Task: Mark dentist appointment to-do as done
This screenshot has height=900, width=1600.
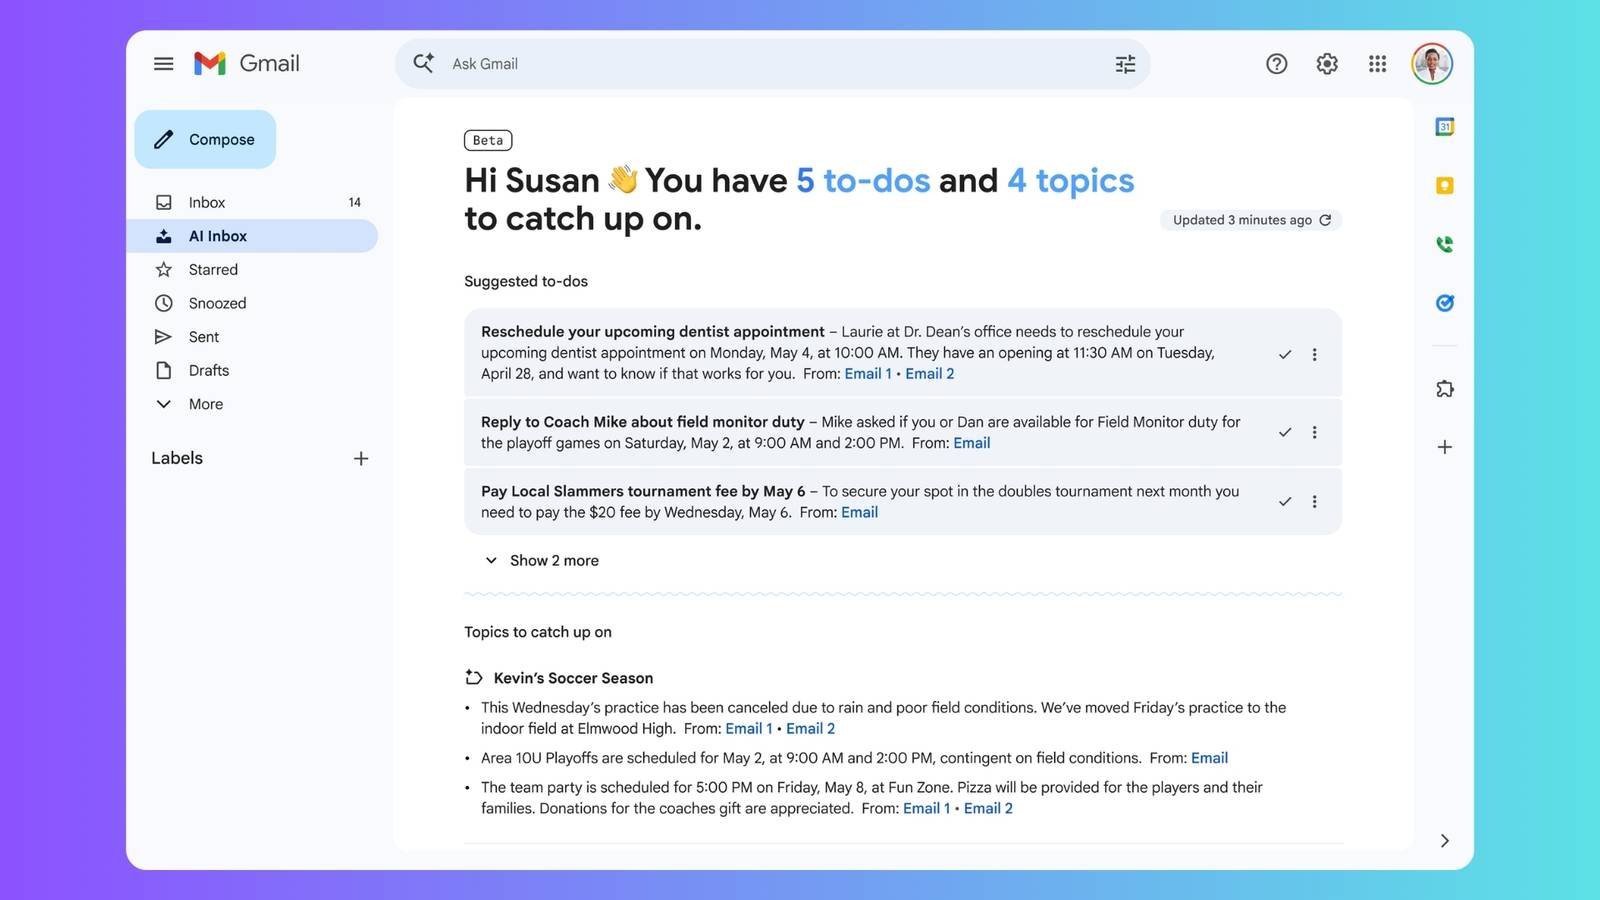Action: coord(1285,354)
